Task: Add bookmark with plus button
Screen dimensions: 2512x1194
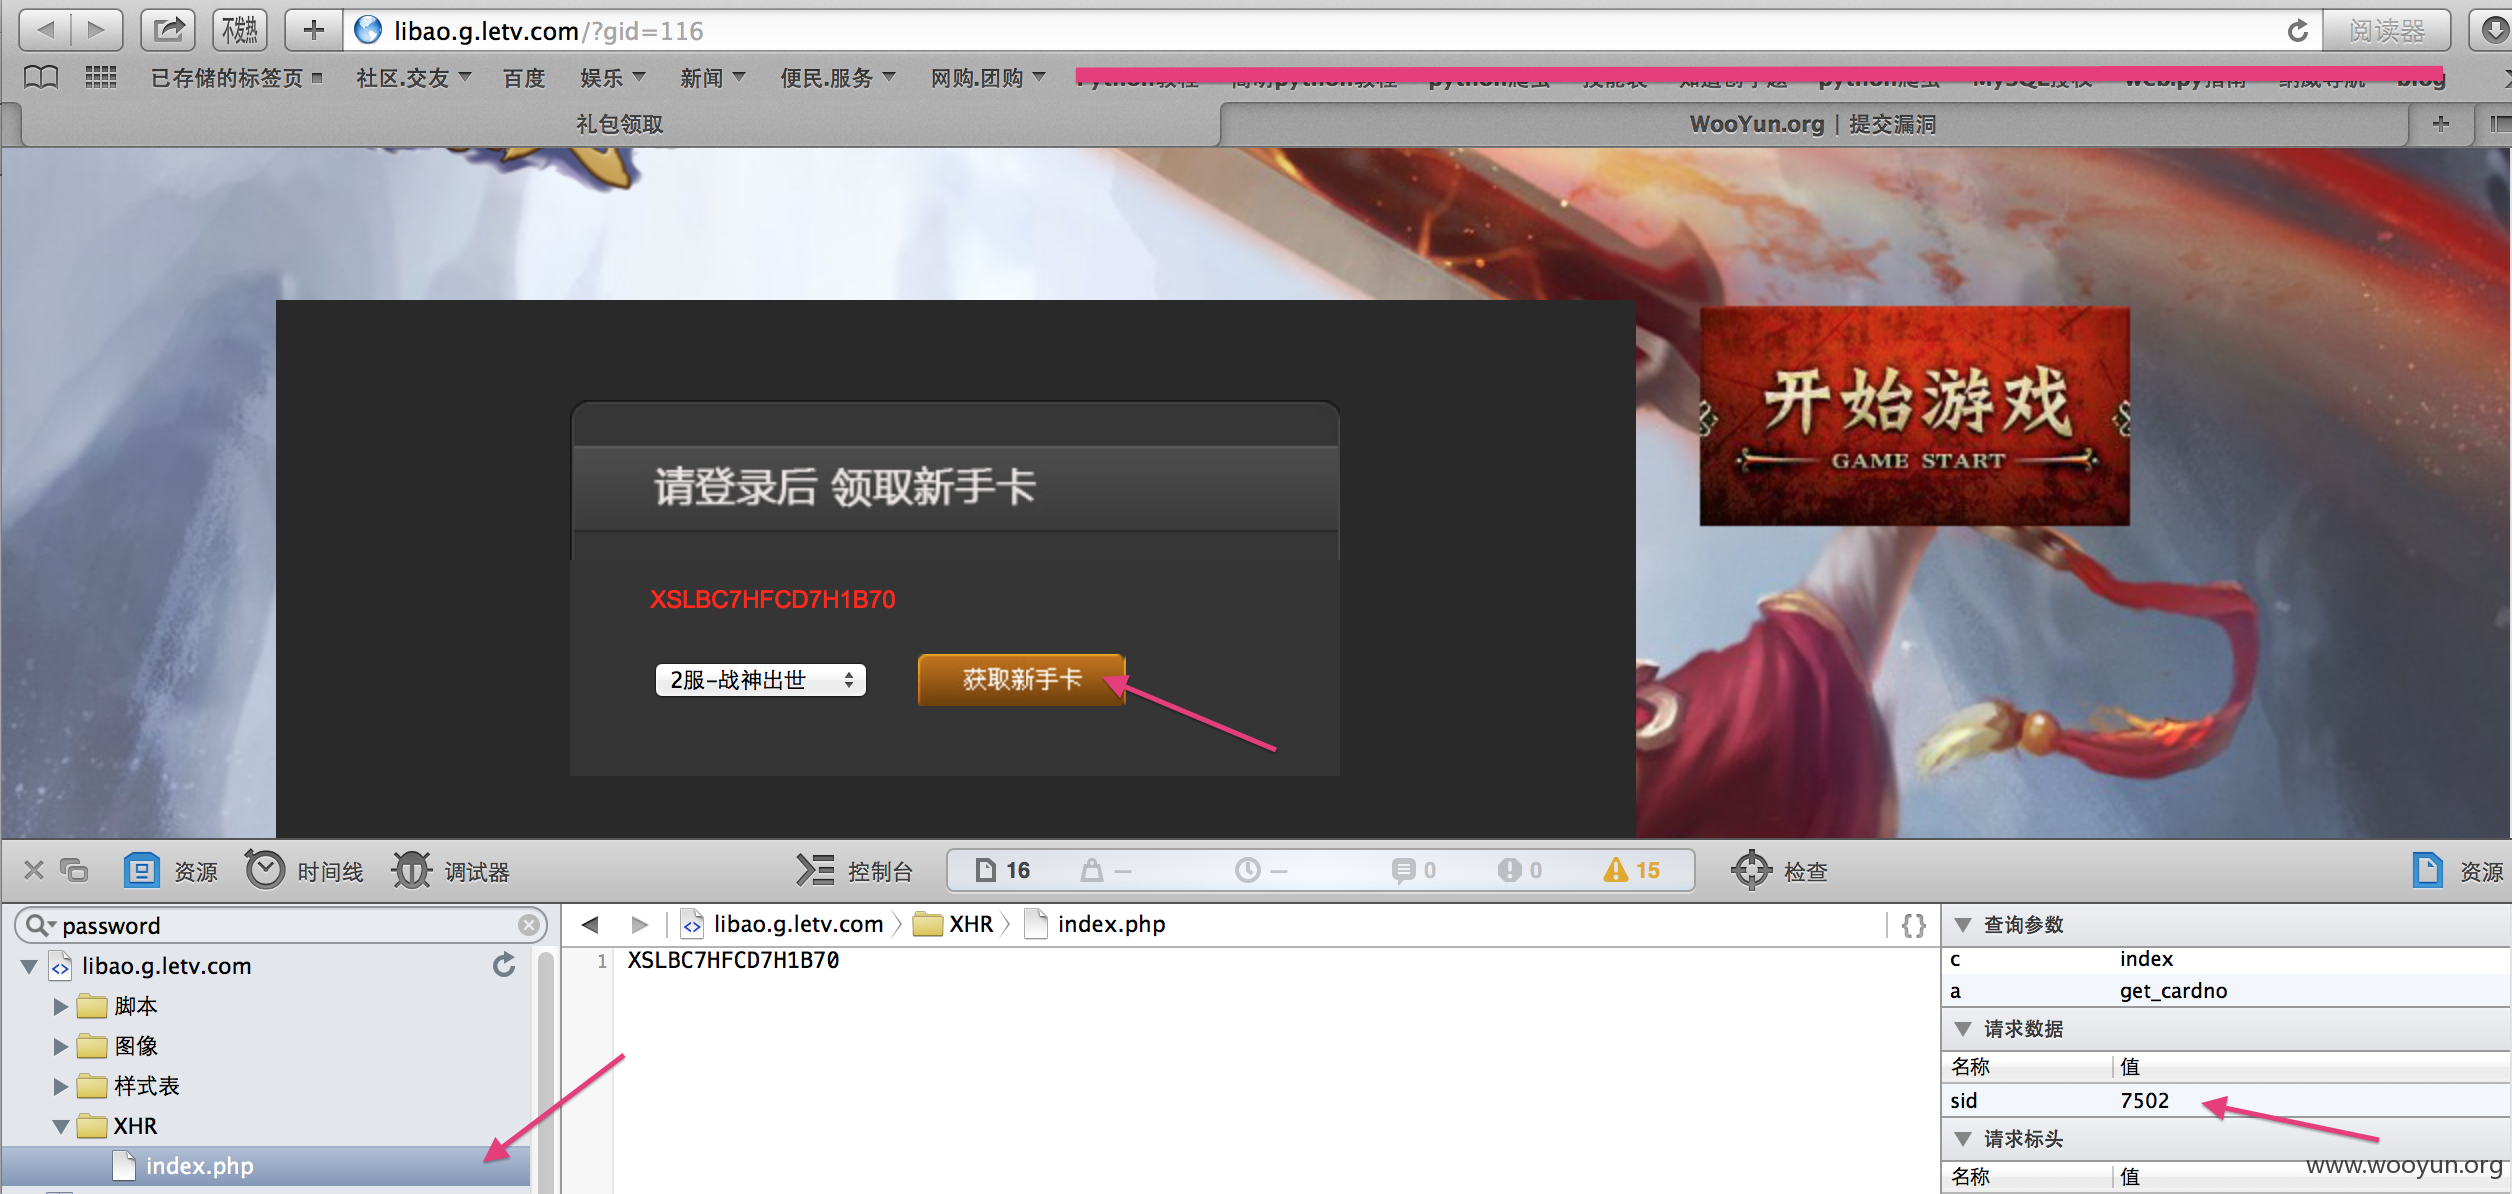Action: coord(314,30)
